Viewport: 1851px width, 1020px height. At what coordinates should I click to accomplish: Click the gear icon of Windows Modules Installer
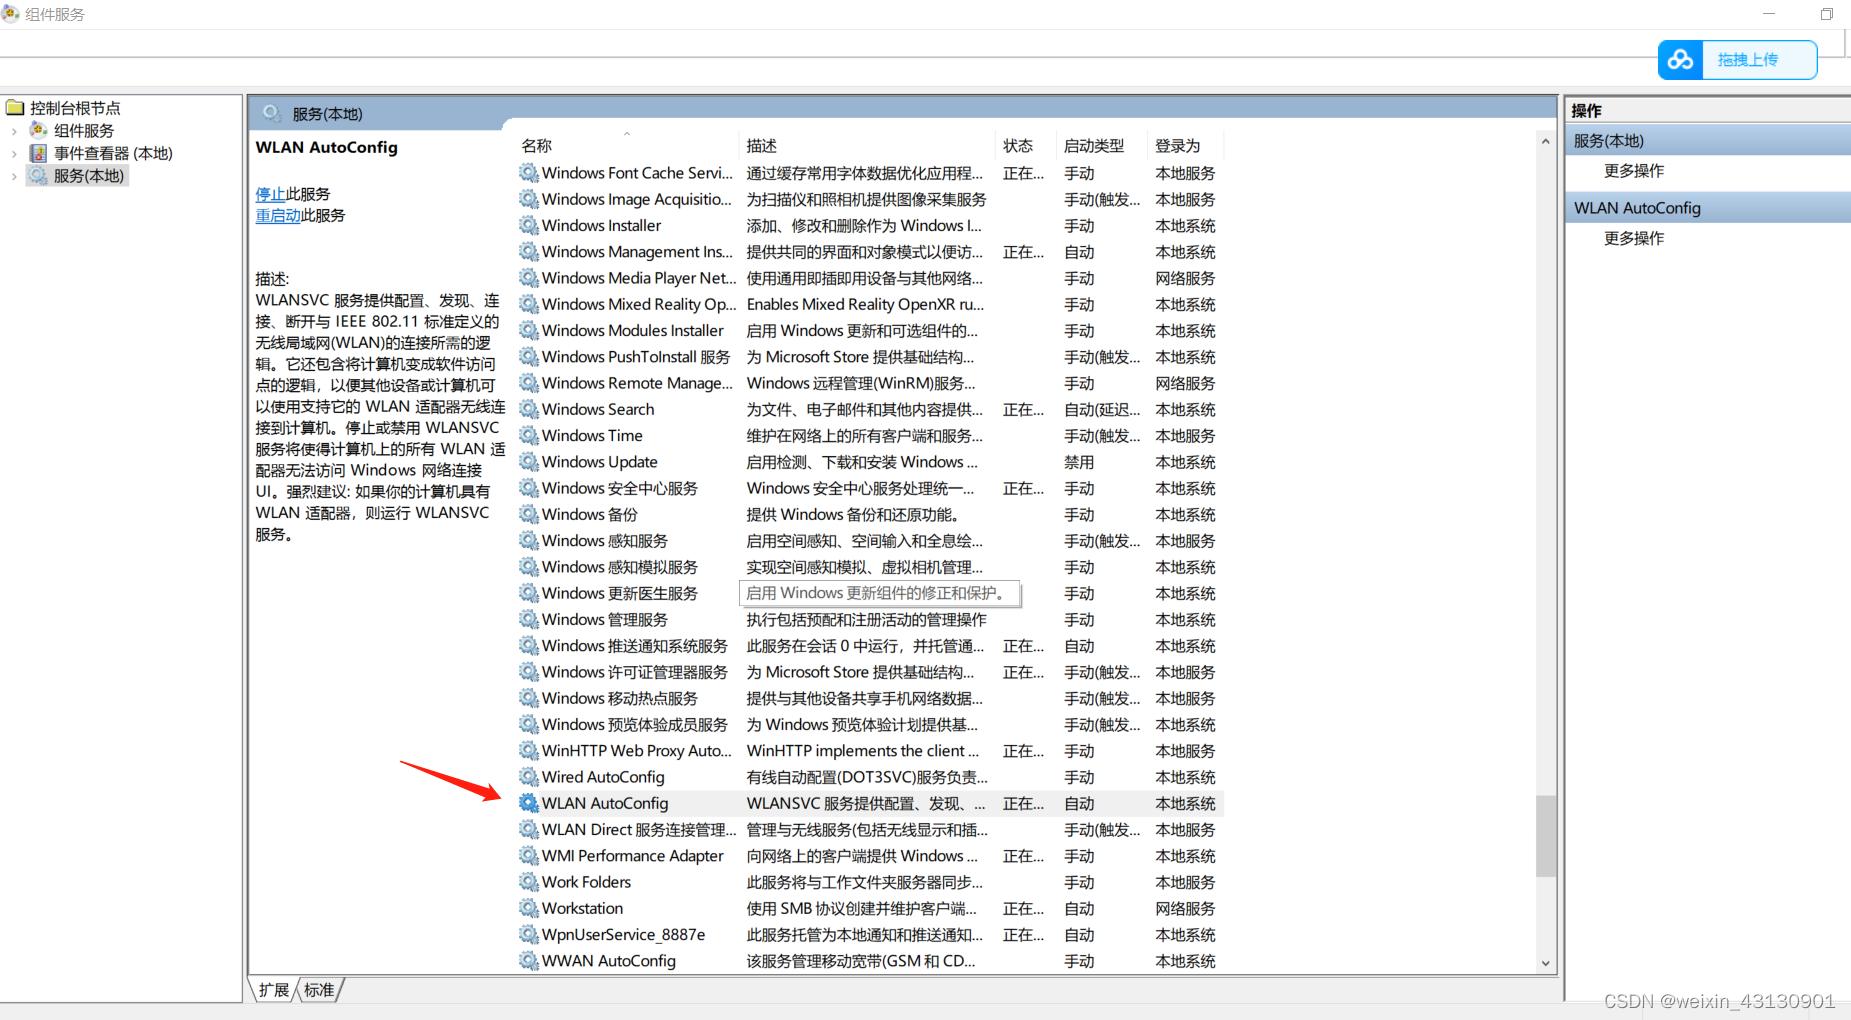[x=528, y=330]
